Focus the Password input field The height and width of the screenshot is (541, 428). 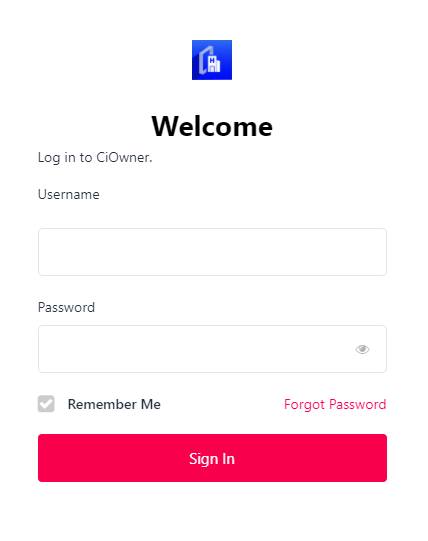pos(212,349)
